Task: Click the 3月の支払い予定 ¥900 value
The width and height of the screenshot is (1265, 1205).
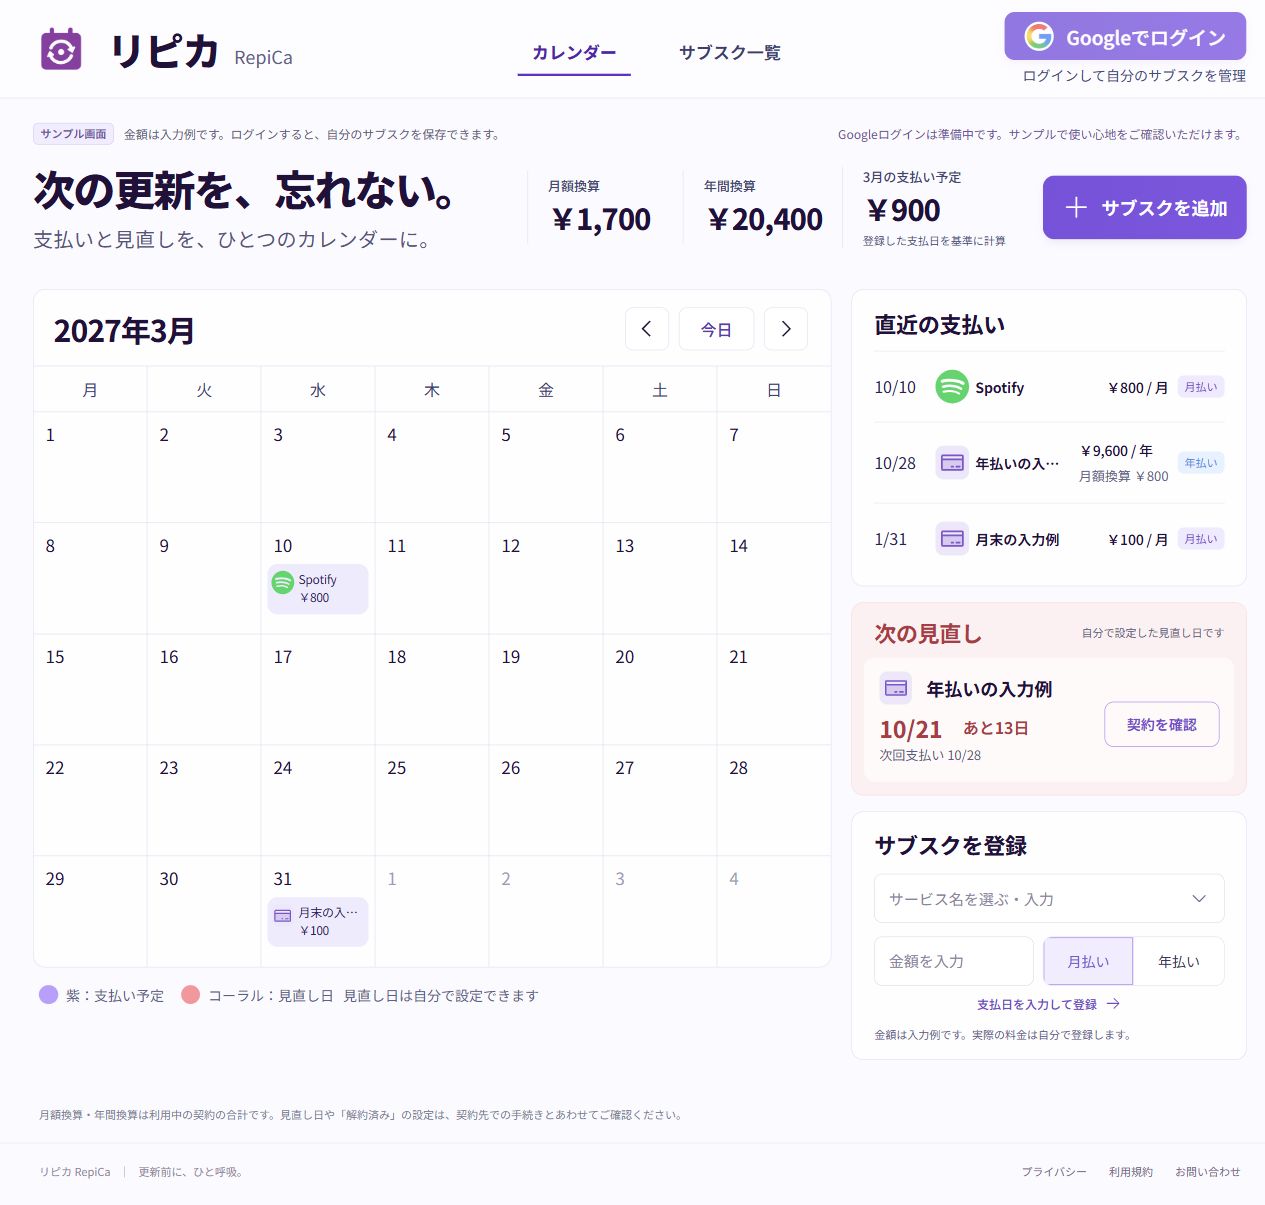Action: (903, 210)
